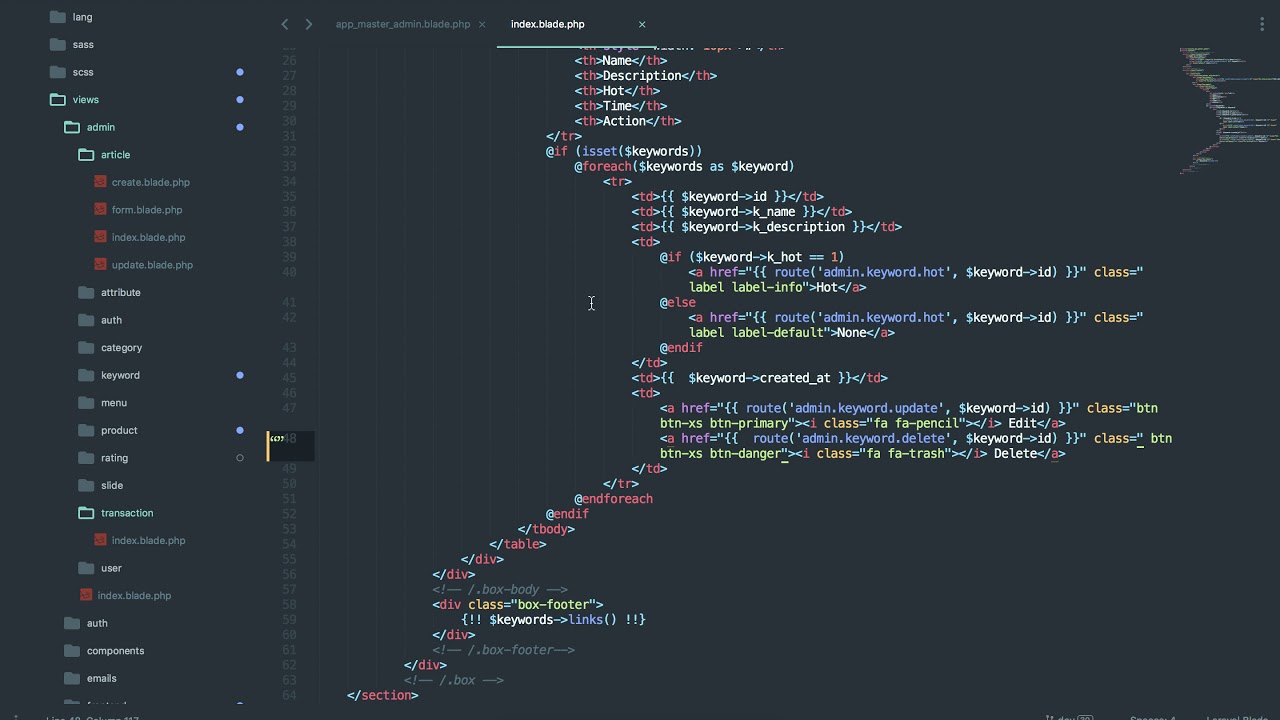Click the <th>Hot</th> line

pyautogui.click(x=617, y=91)
